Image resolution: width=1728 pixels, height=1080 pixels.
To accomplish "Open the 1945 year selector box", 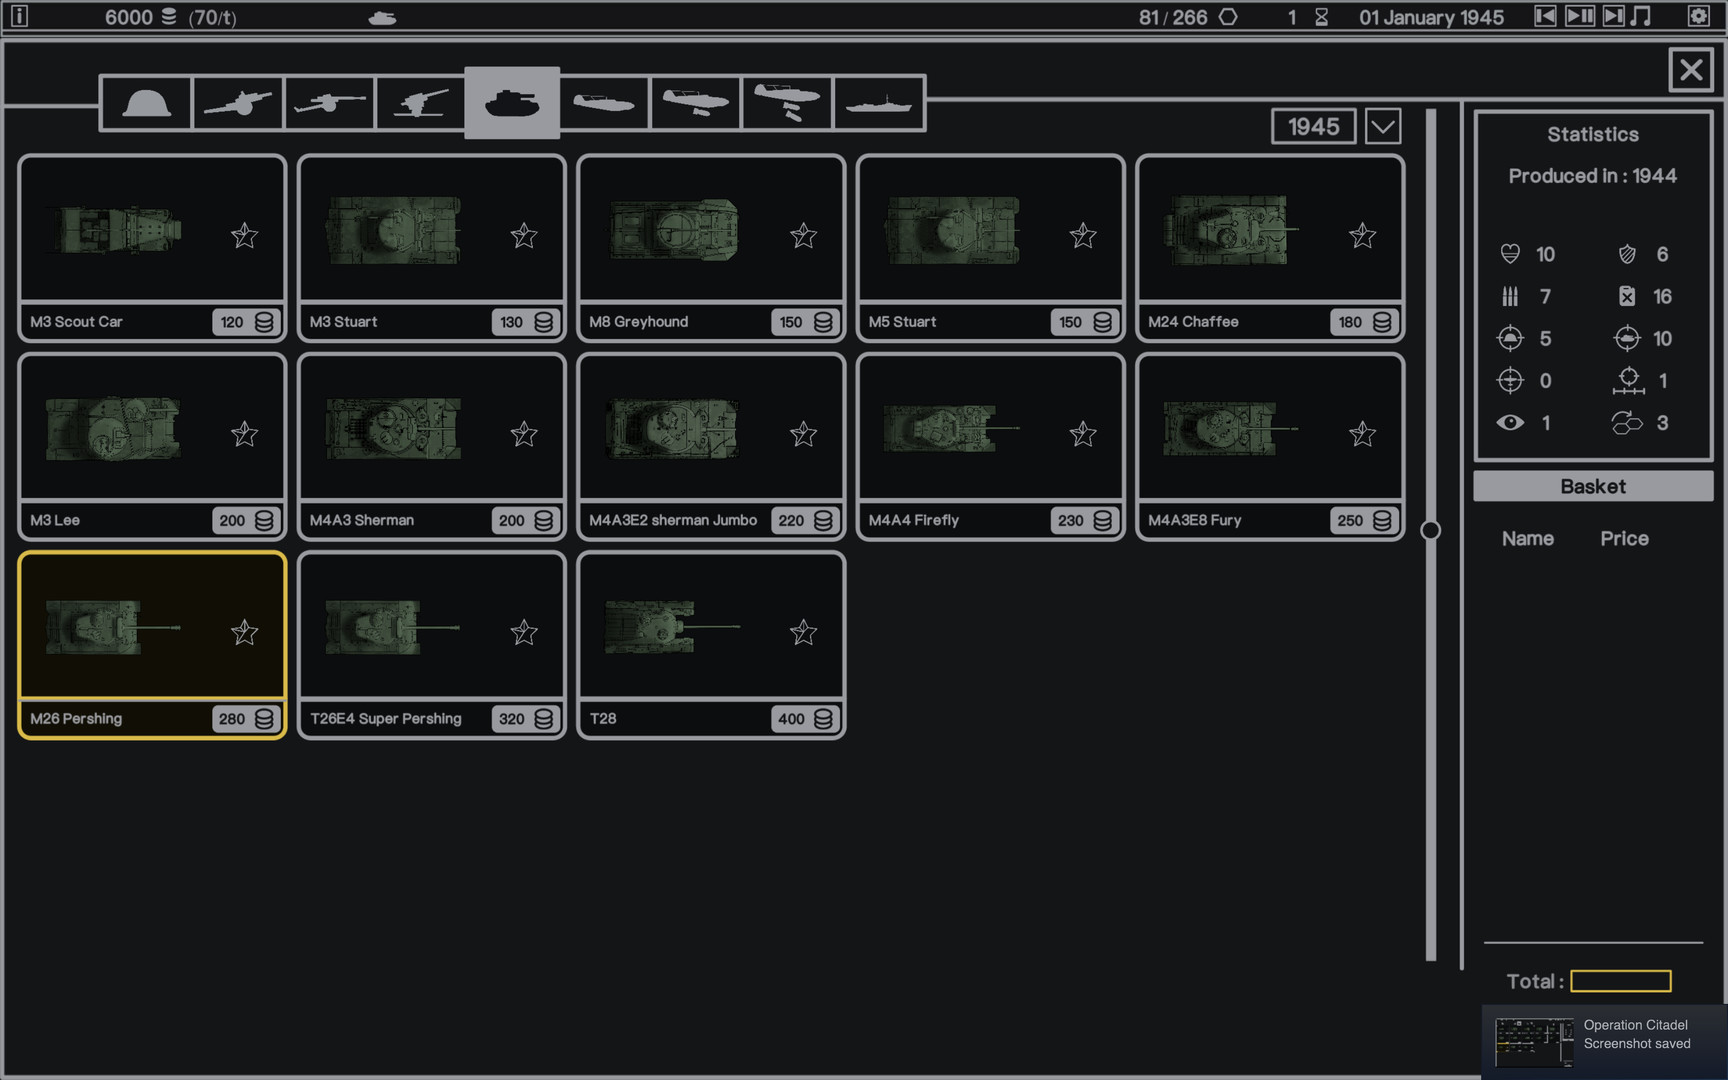I will (1313, 127).
